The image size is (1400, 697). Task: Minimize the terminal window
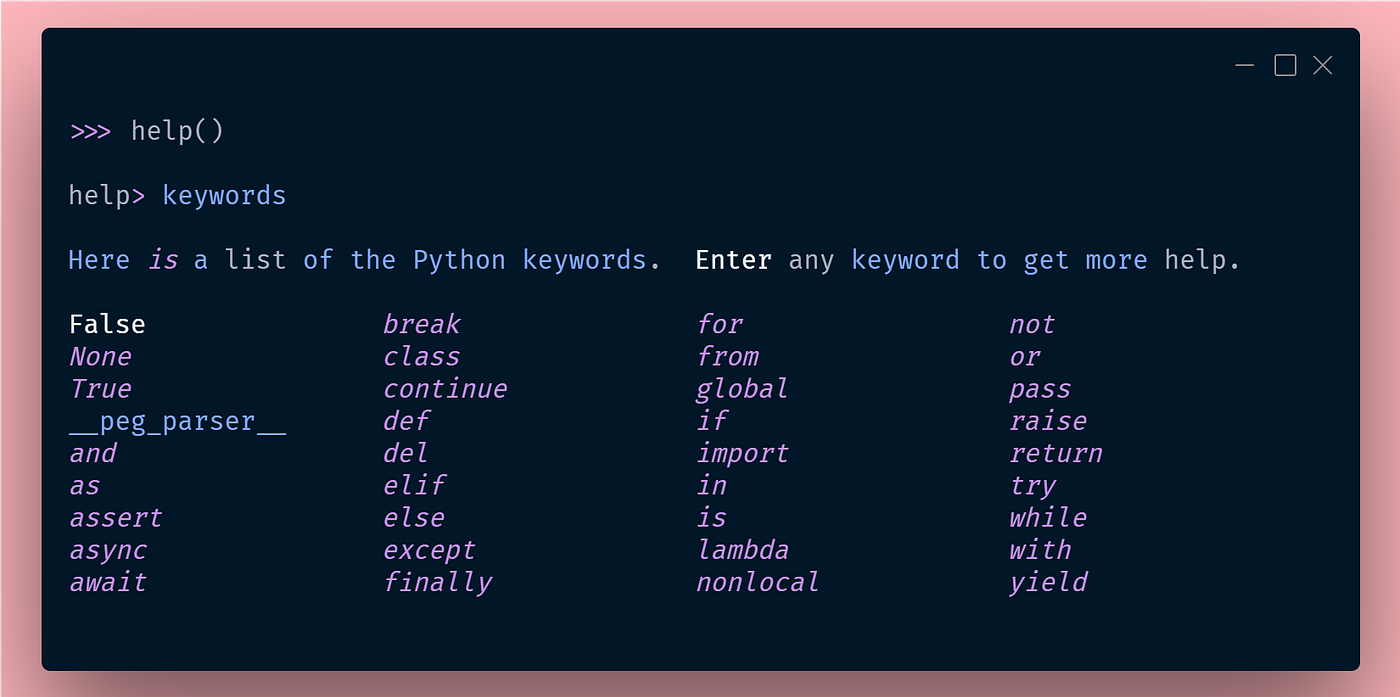[x=1244, y=64]
